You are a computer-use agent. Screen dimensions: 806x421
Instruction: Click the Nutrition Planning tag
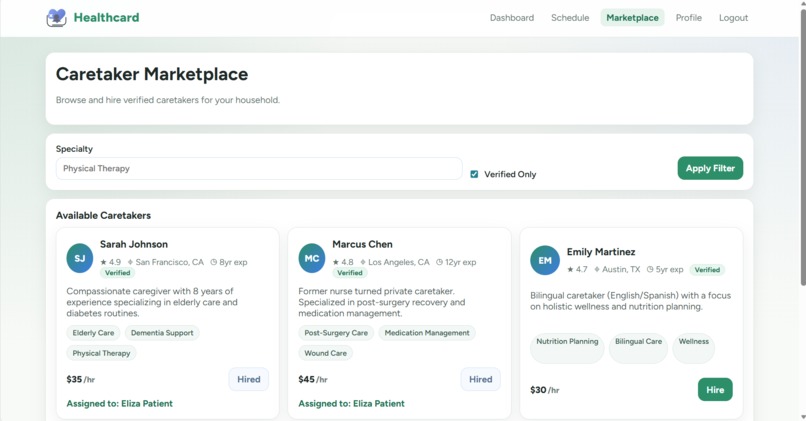point(567,348)
